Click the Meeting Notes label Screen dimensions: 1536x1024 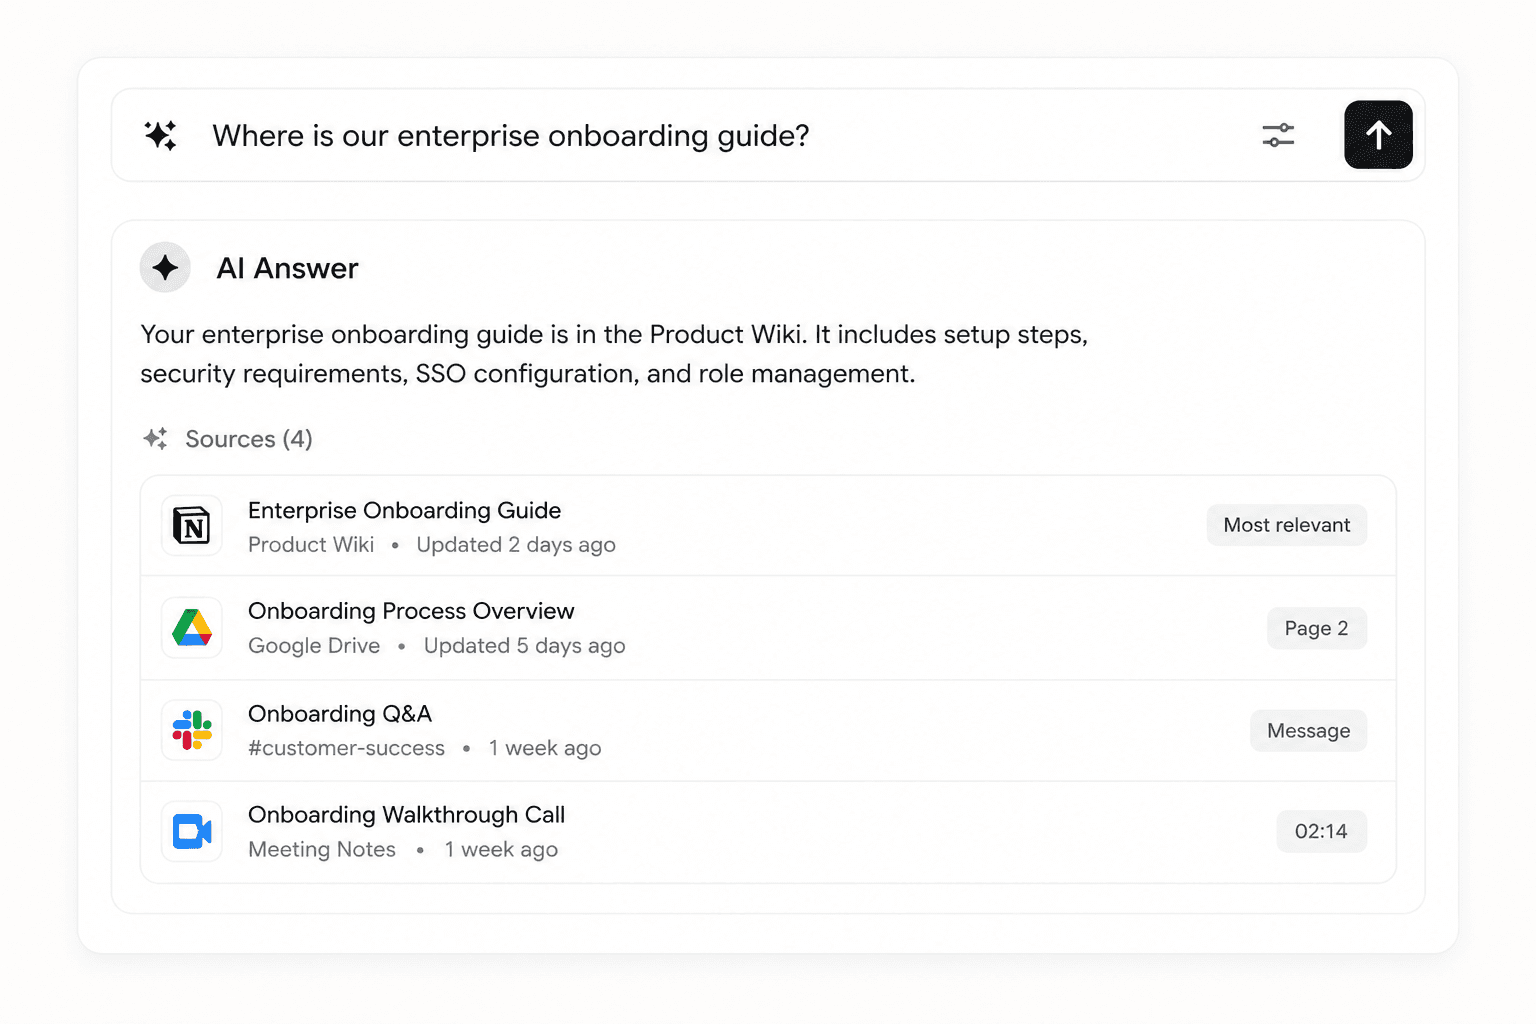click(322, 849)
